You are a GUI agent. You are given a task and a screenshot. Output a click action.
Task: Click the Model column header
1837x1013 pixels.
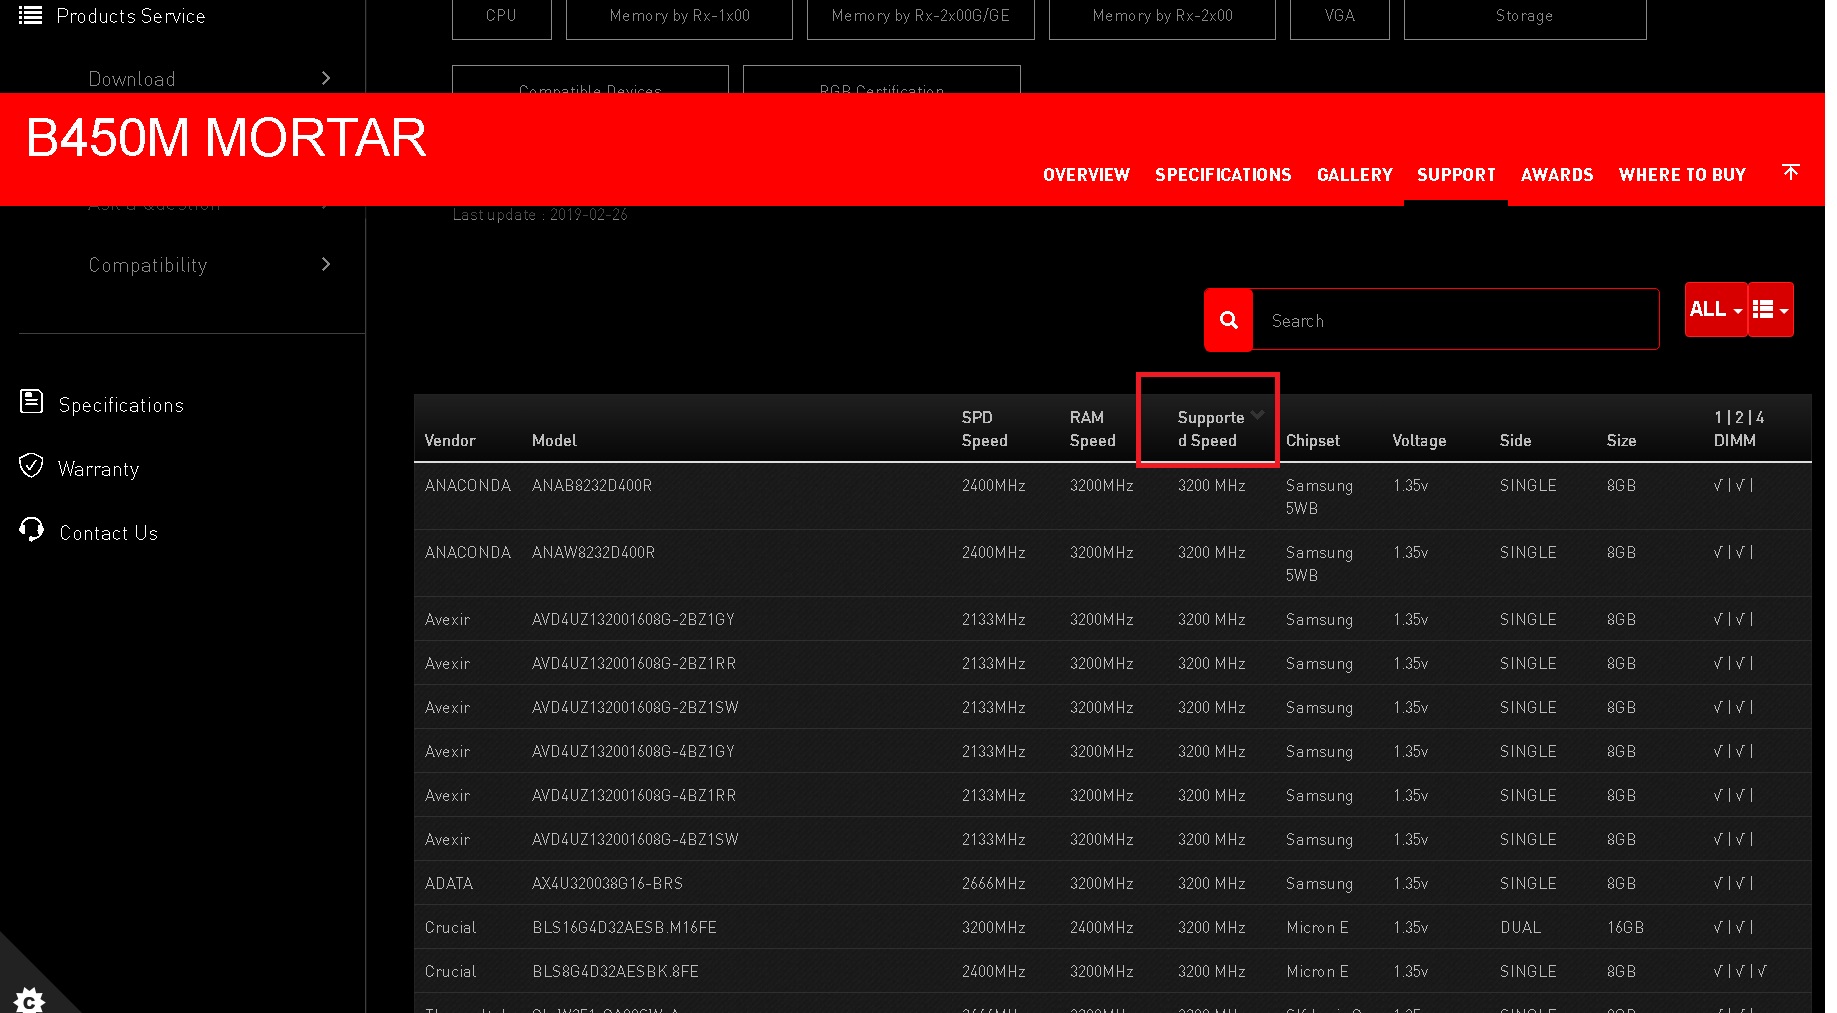(x=554, y=440)
